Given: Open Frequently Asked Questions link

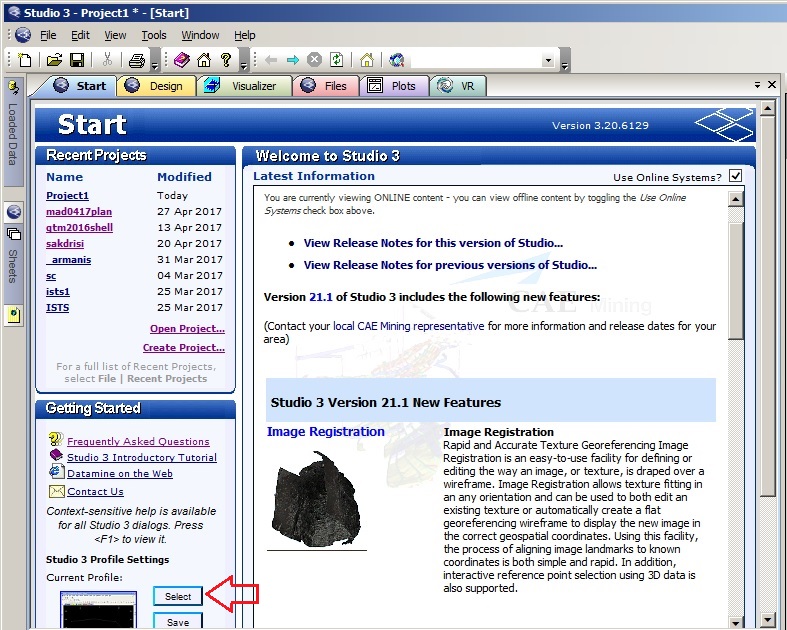Looking at the screenshot, I should click(138, 441).
